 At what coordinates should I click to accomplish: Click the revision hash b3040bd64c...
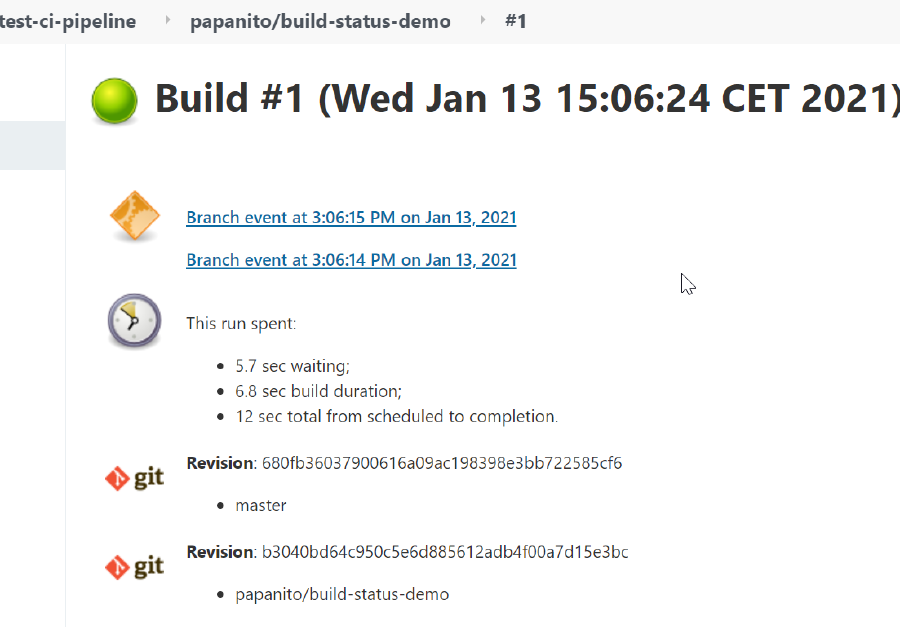point(445,552)
